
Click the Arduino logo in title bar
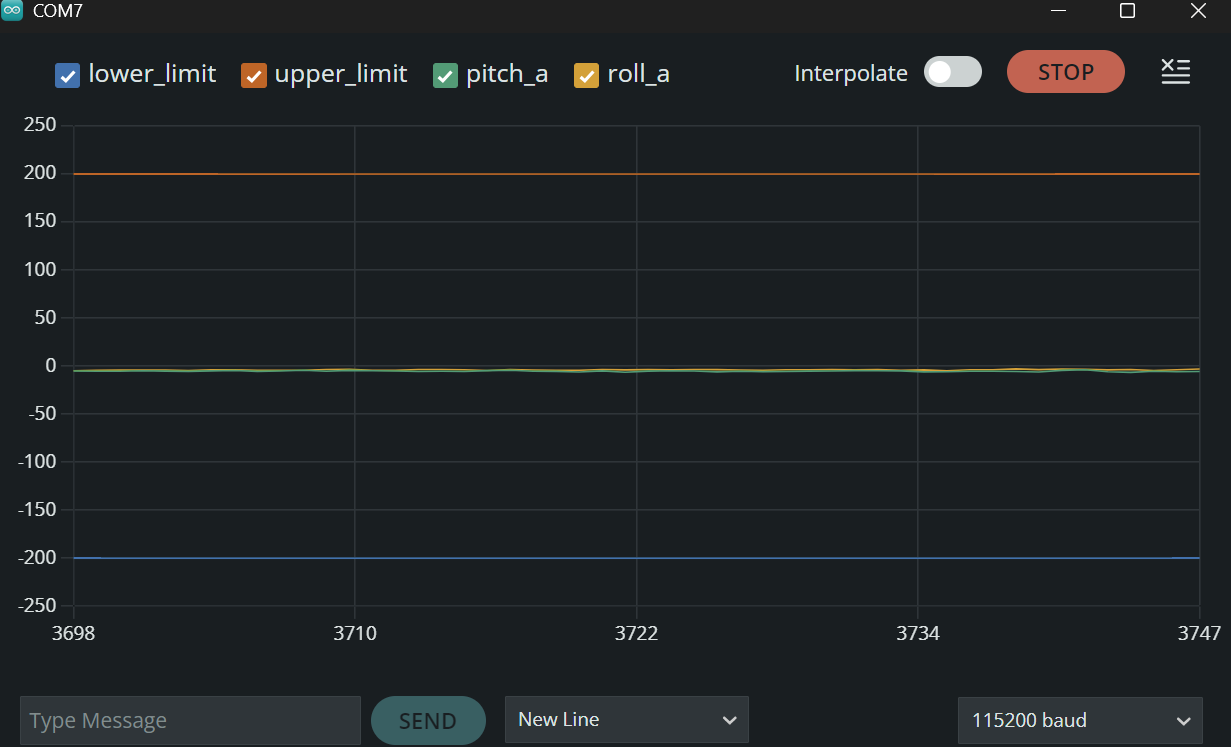tap(12, 11)
